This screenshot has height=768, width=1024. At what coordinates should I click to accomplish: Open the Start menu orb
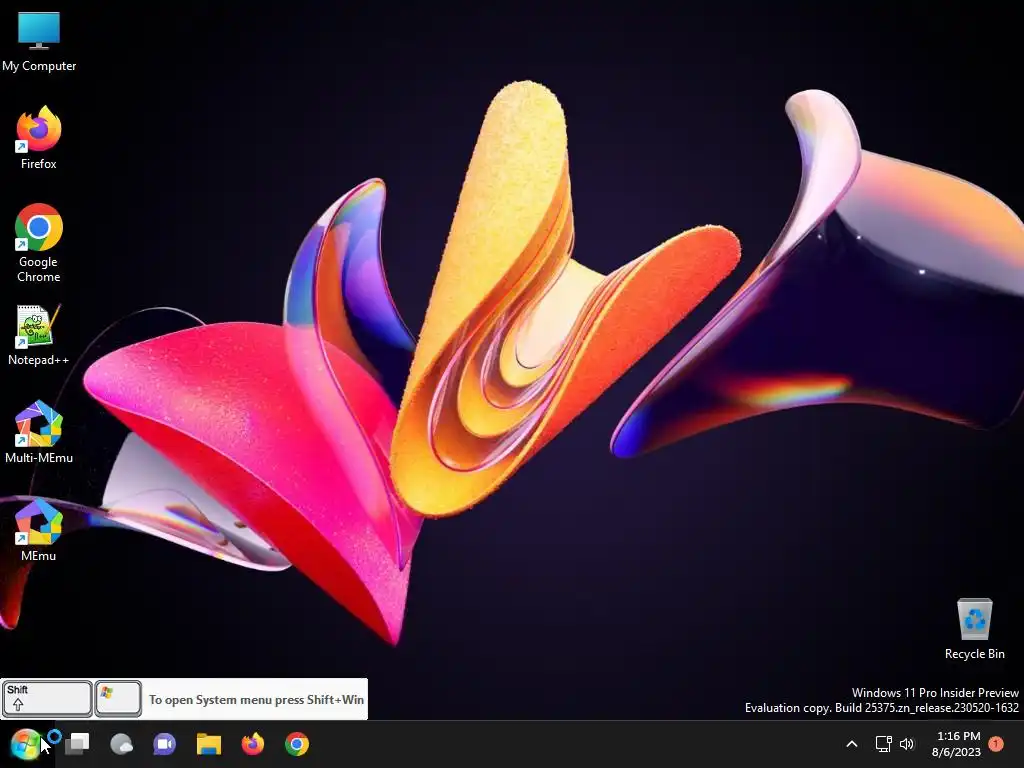[25, 744]
